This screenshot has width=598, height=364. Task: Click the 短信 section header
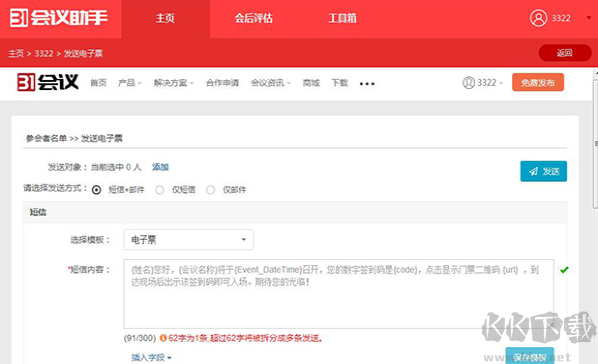tap(295, 212)
